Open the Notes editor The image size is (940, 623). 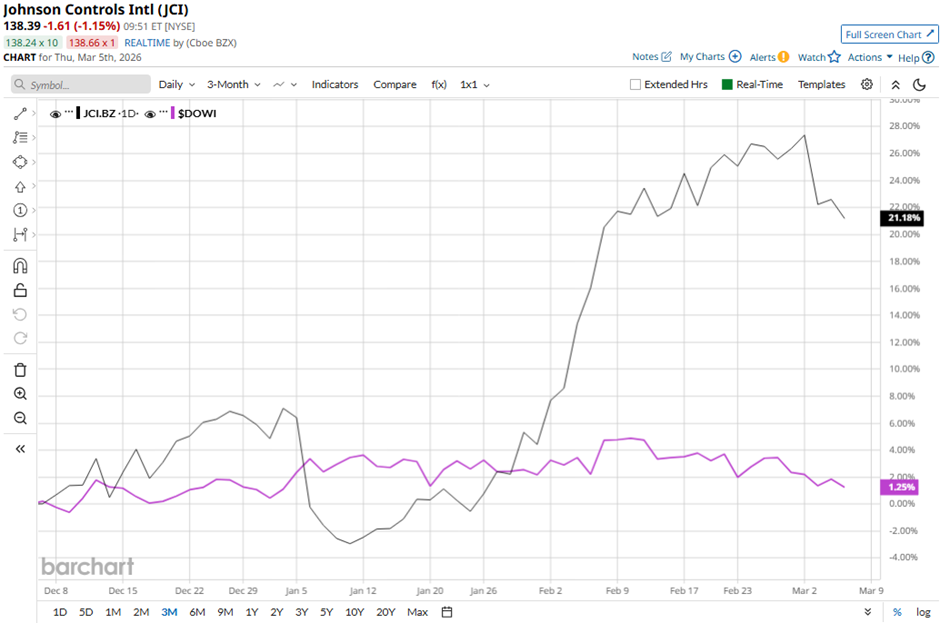(652, 57)
